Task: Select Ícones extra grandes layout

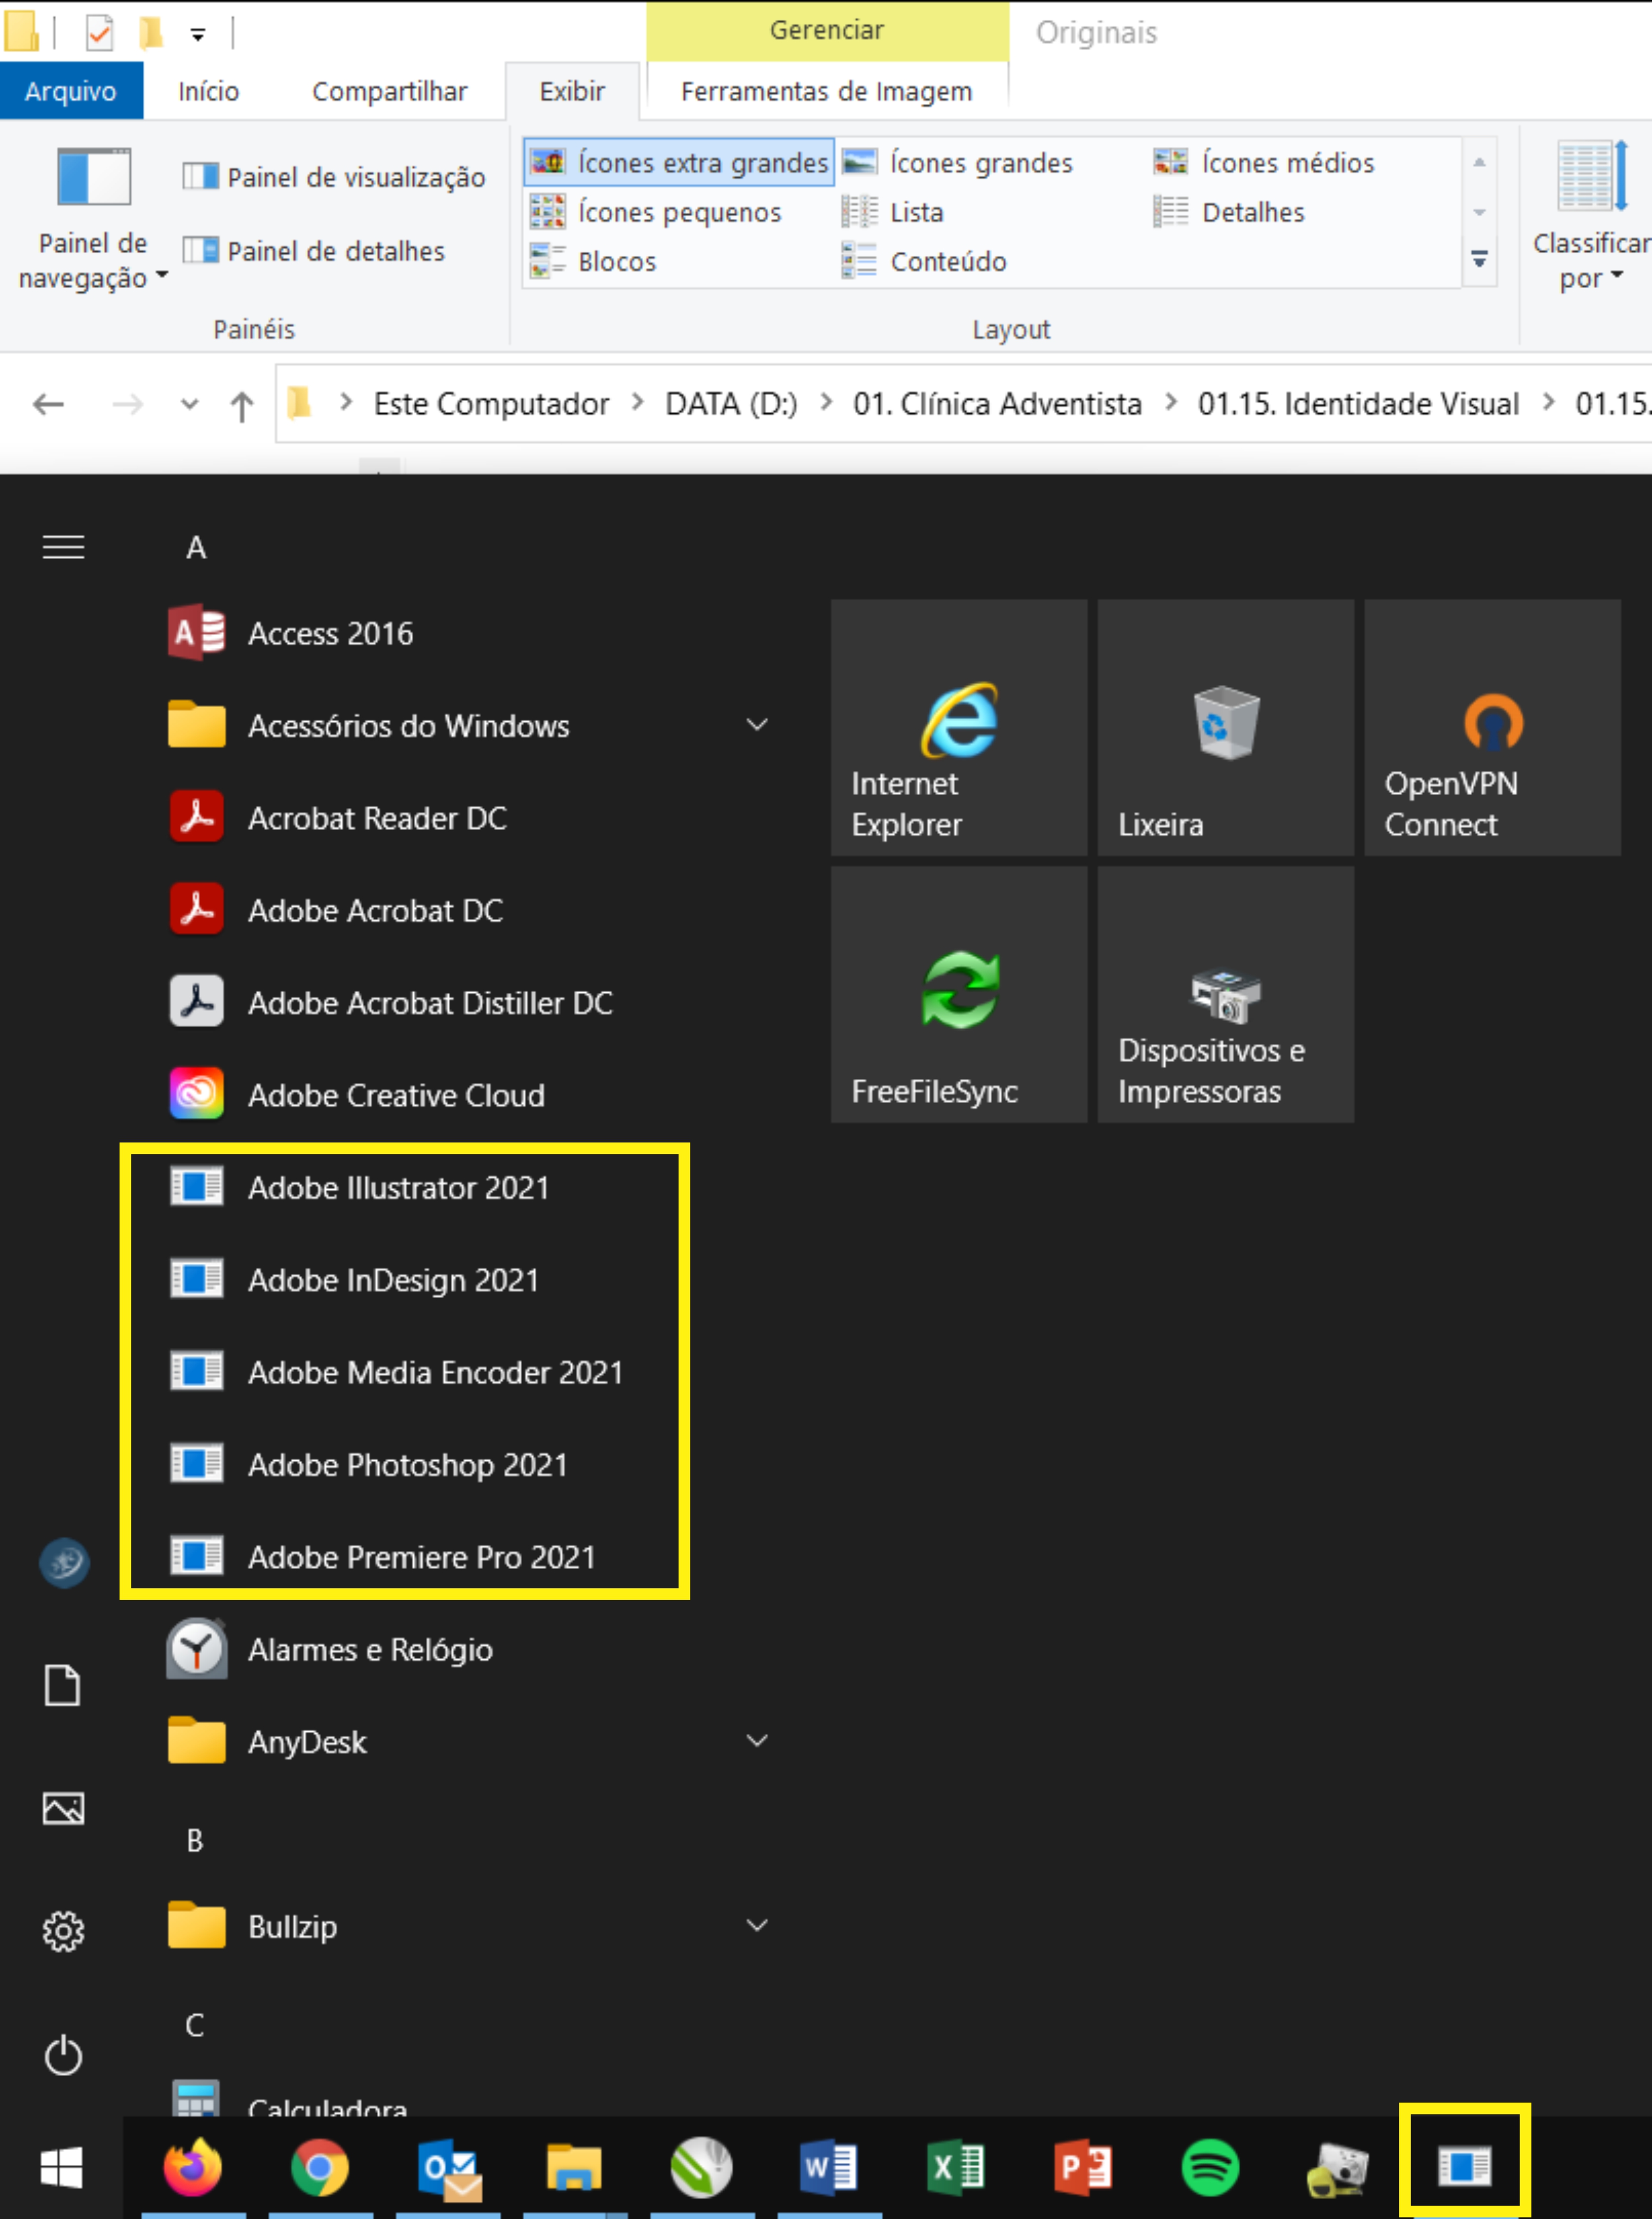Action: [679, 162]
